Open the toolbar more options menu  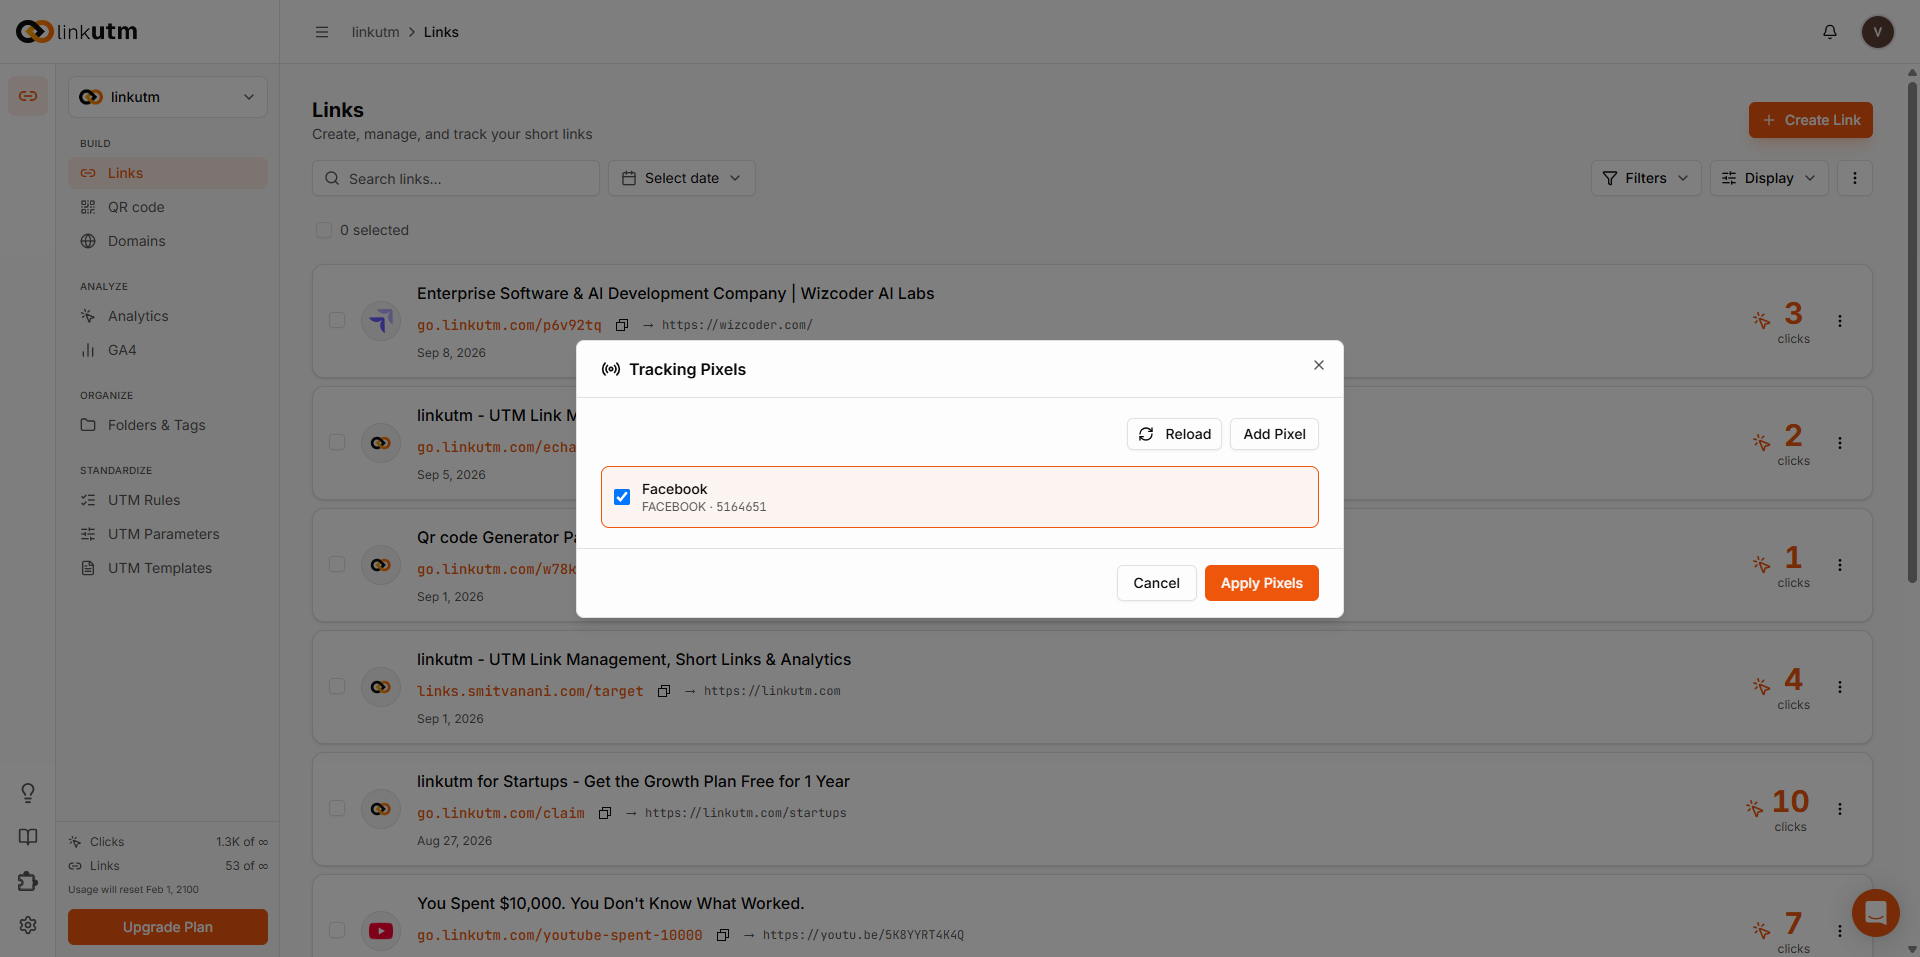click(x=1855, y=178)
